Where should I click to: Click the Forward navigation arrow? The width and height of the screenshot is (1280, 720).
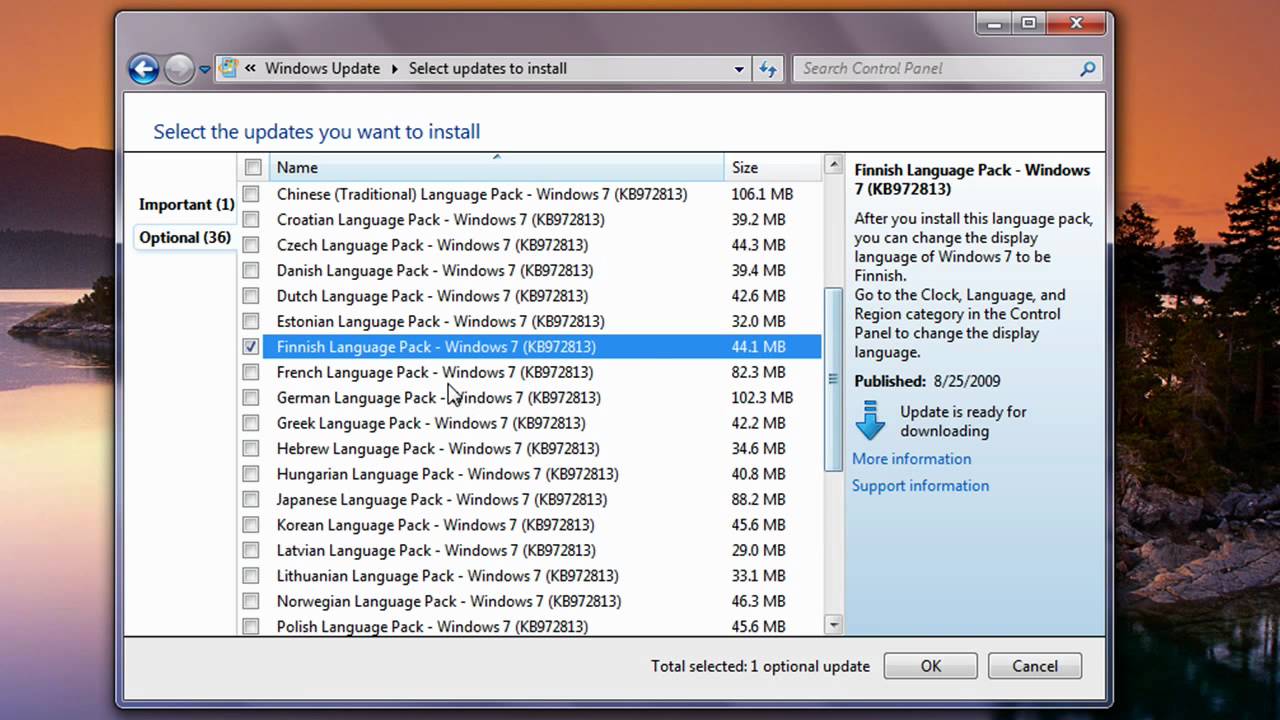click(x=179, y=69)
